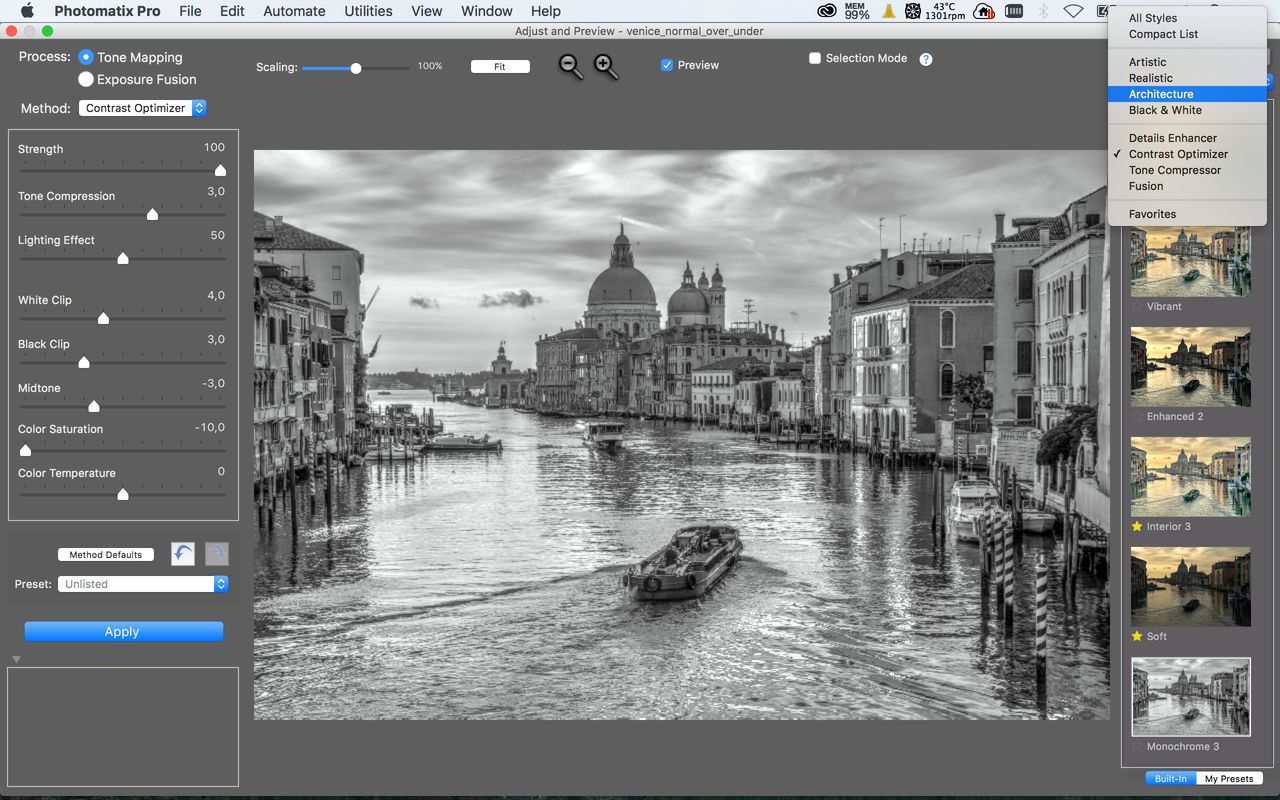Open the Method Contrast Optimizer dropdown

tap(142, 108)
